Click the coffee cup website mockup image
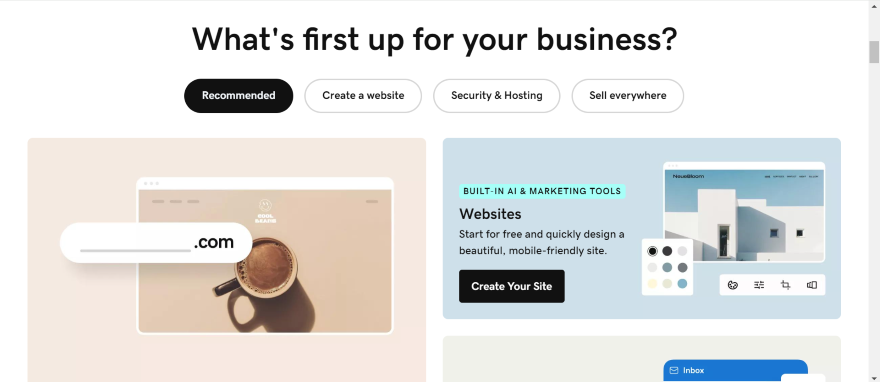The height and width of the screenshot is (382, 880). 265,256
